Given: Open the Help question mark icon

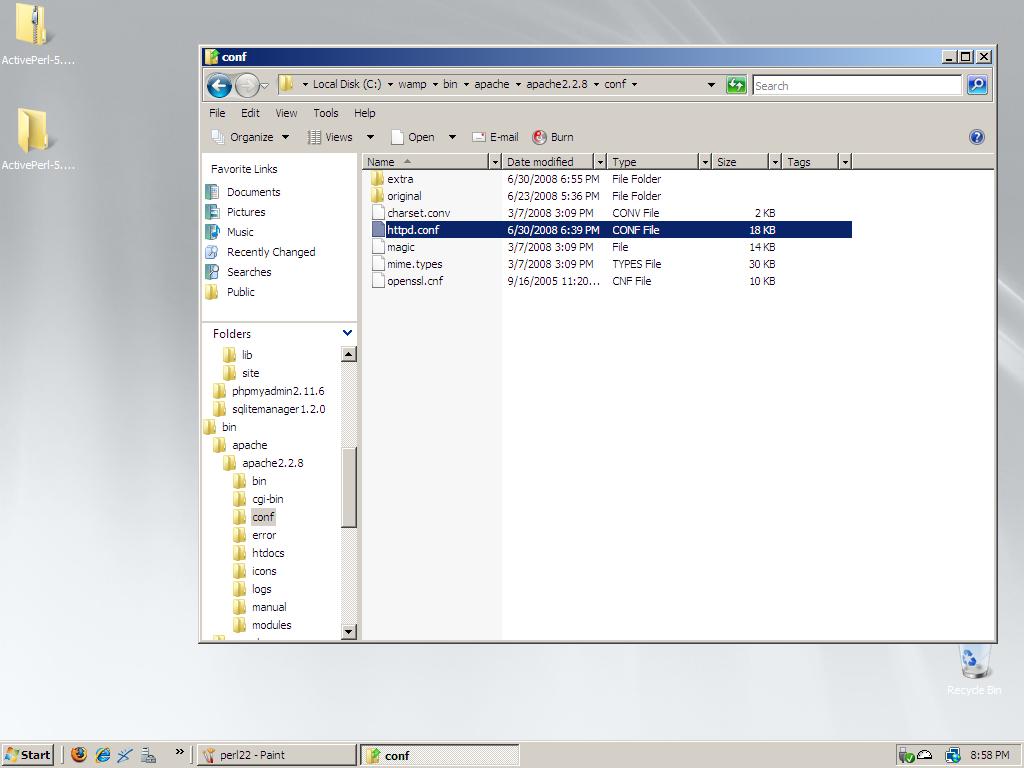Looking at the screenshot, I should tap(976, 137).
